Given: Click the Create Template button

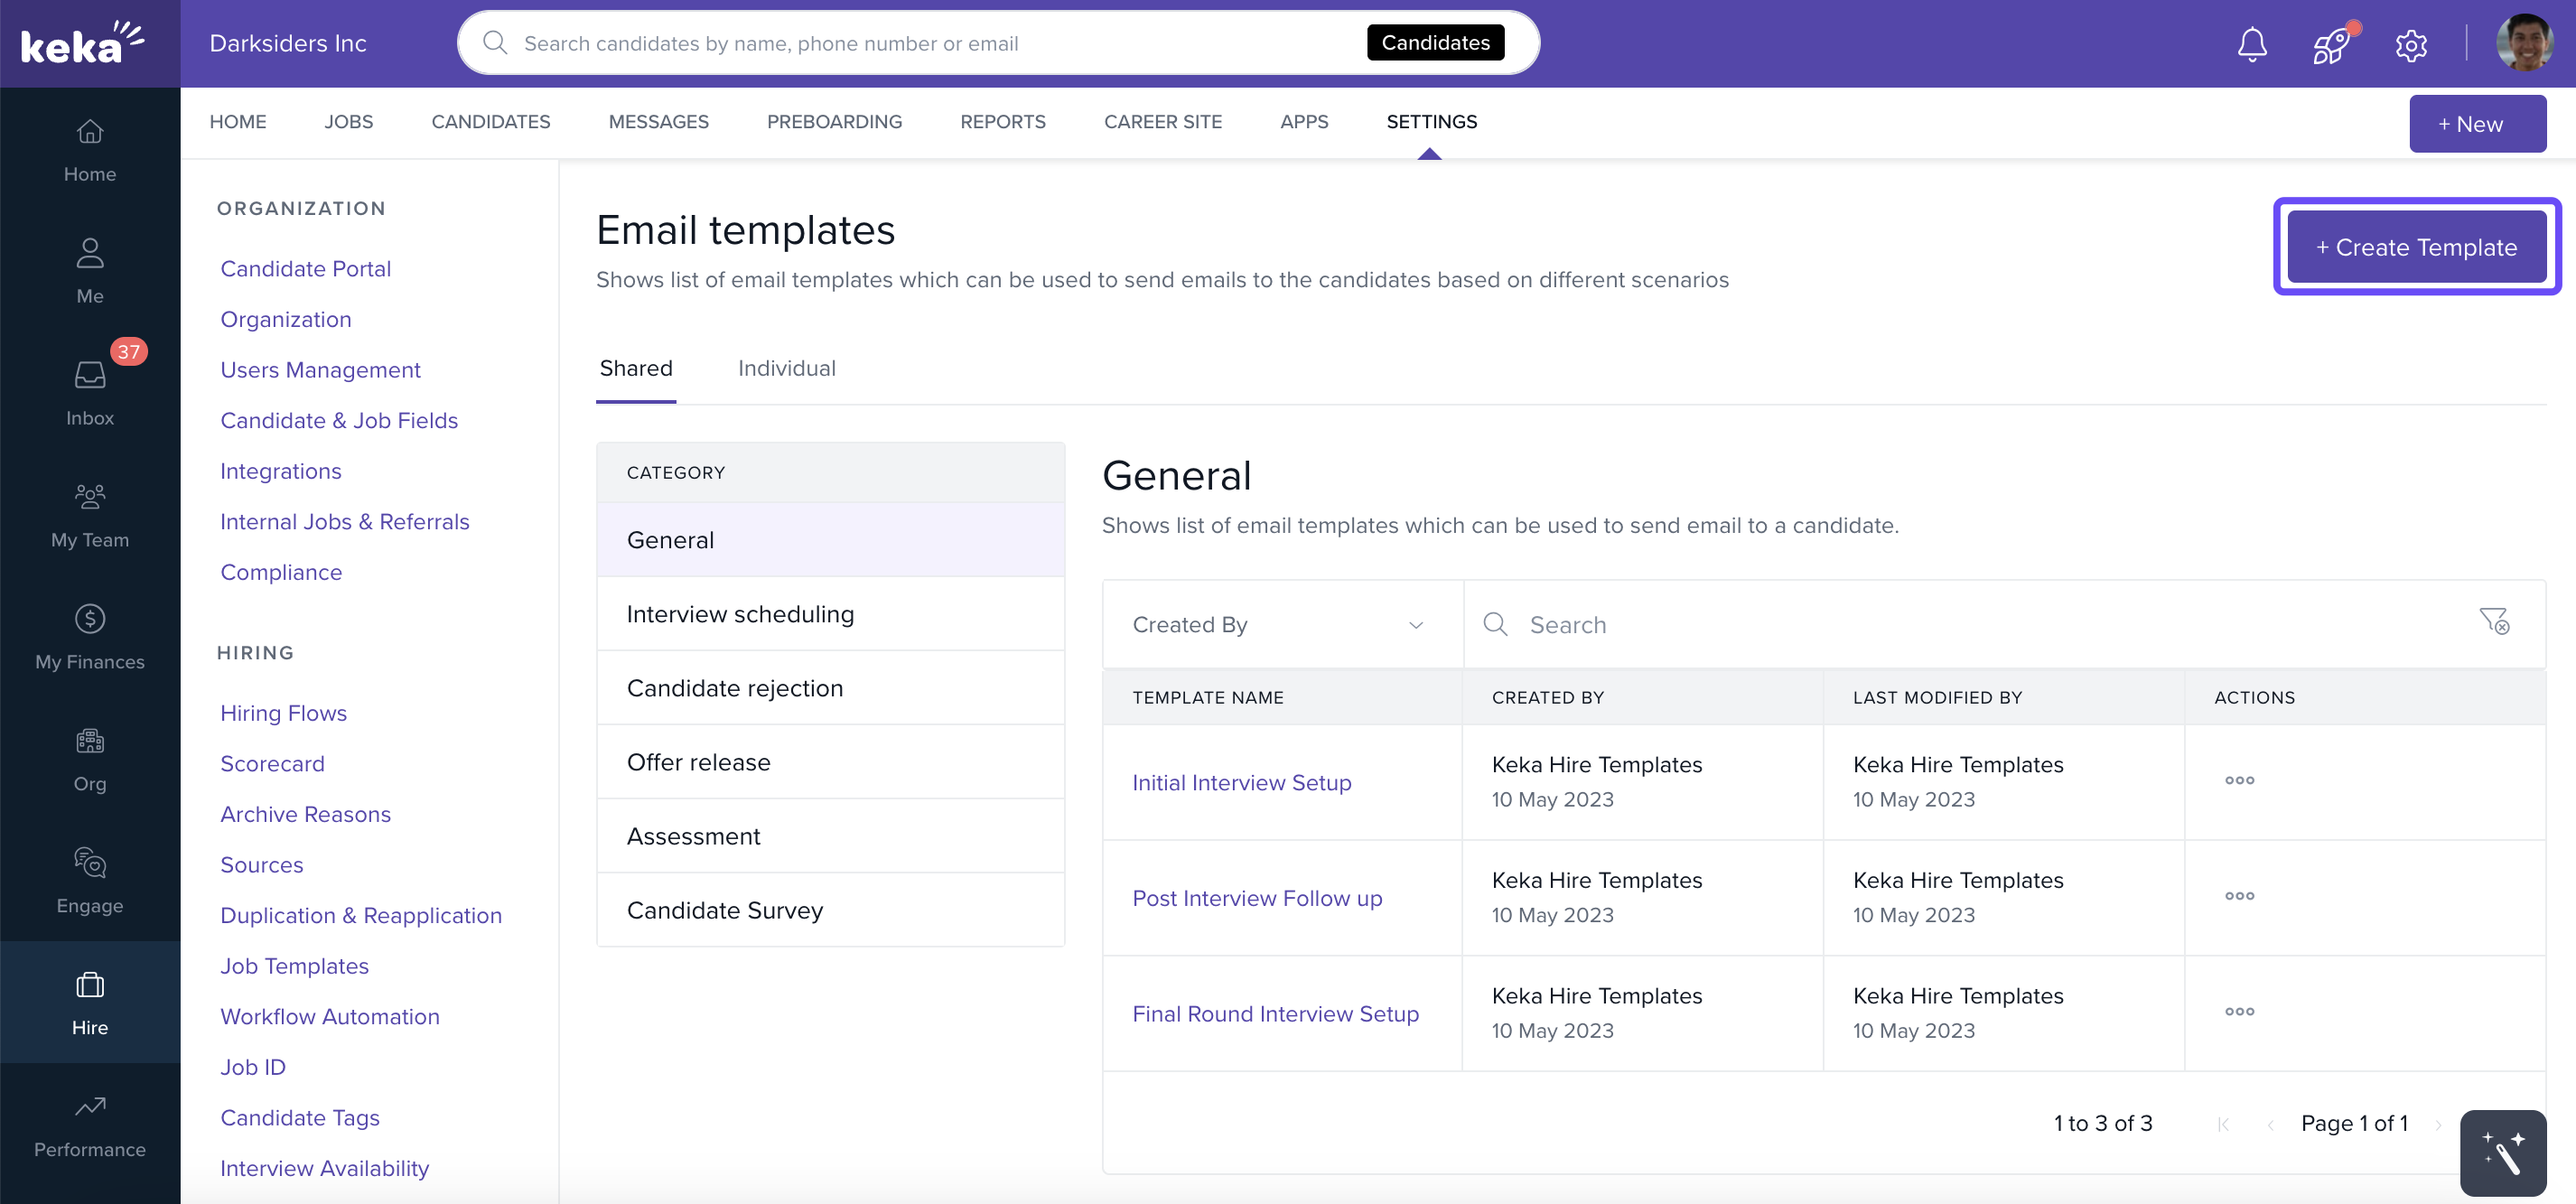Looking at the screenshot, I should click(x=2416, y=247).
